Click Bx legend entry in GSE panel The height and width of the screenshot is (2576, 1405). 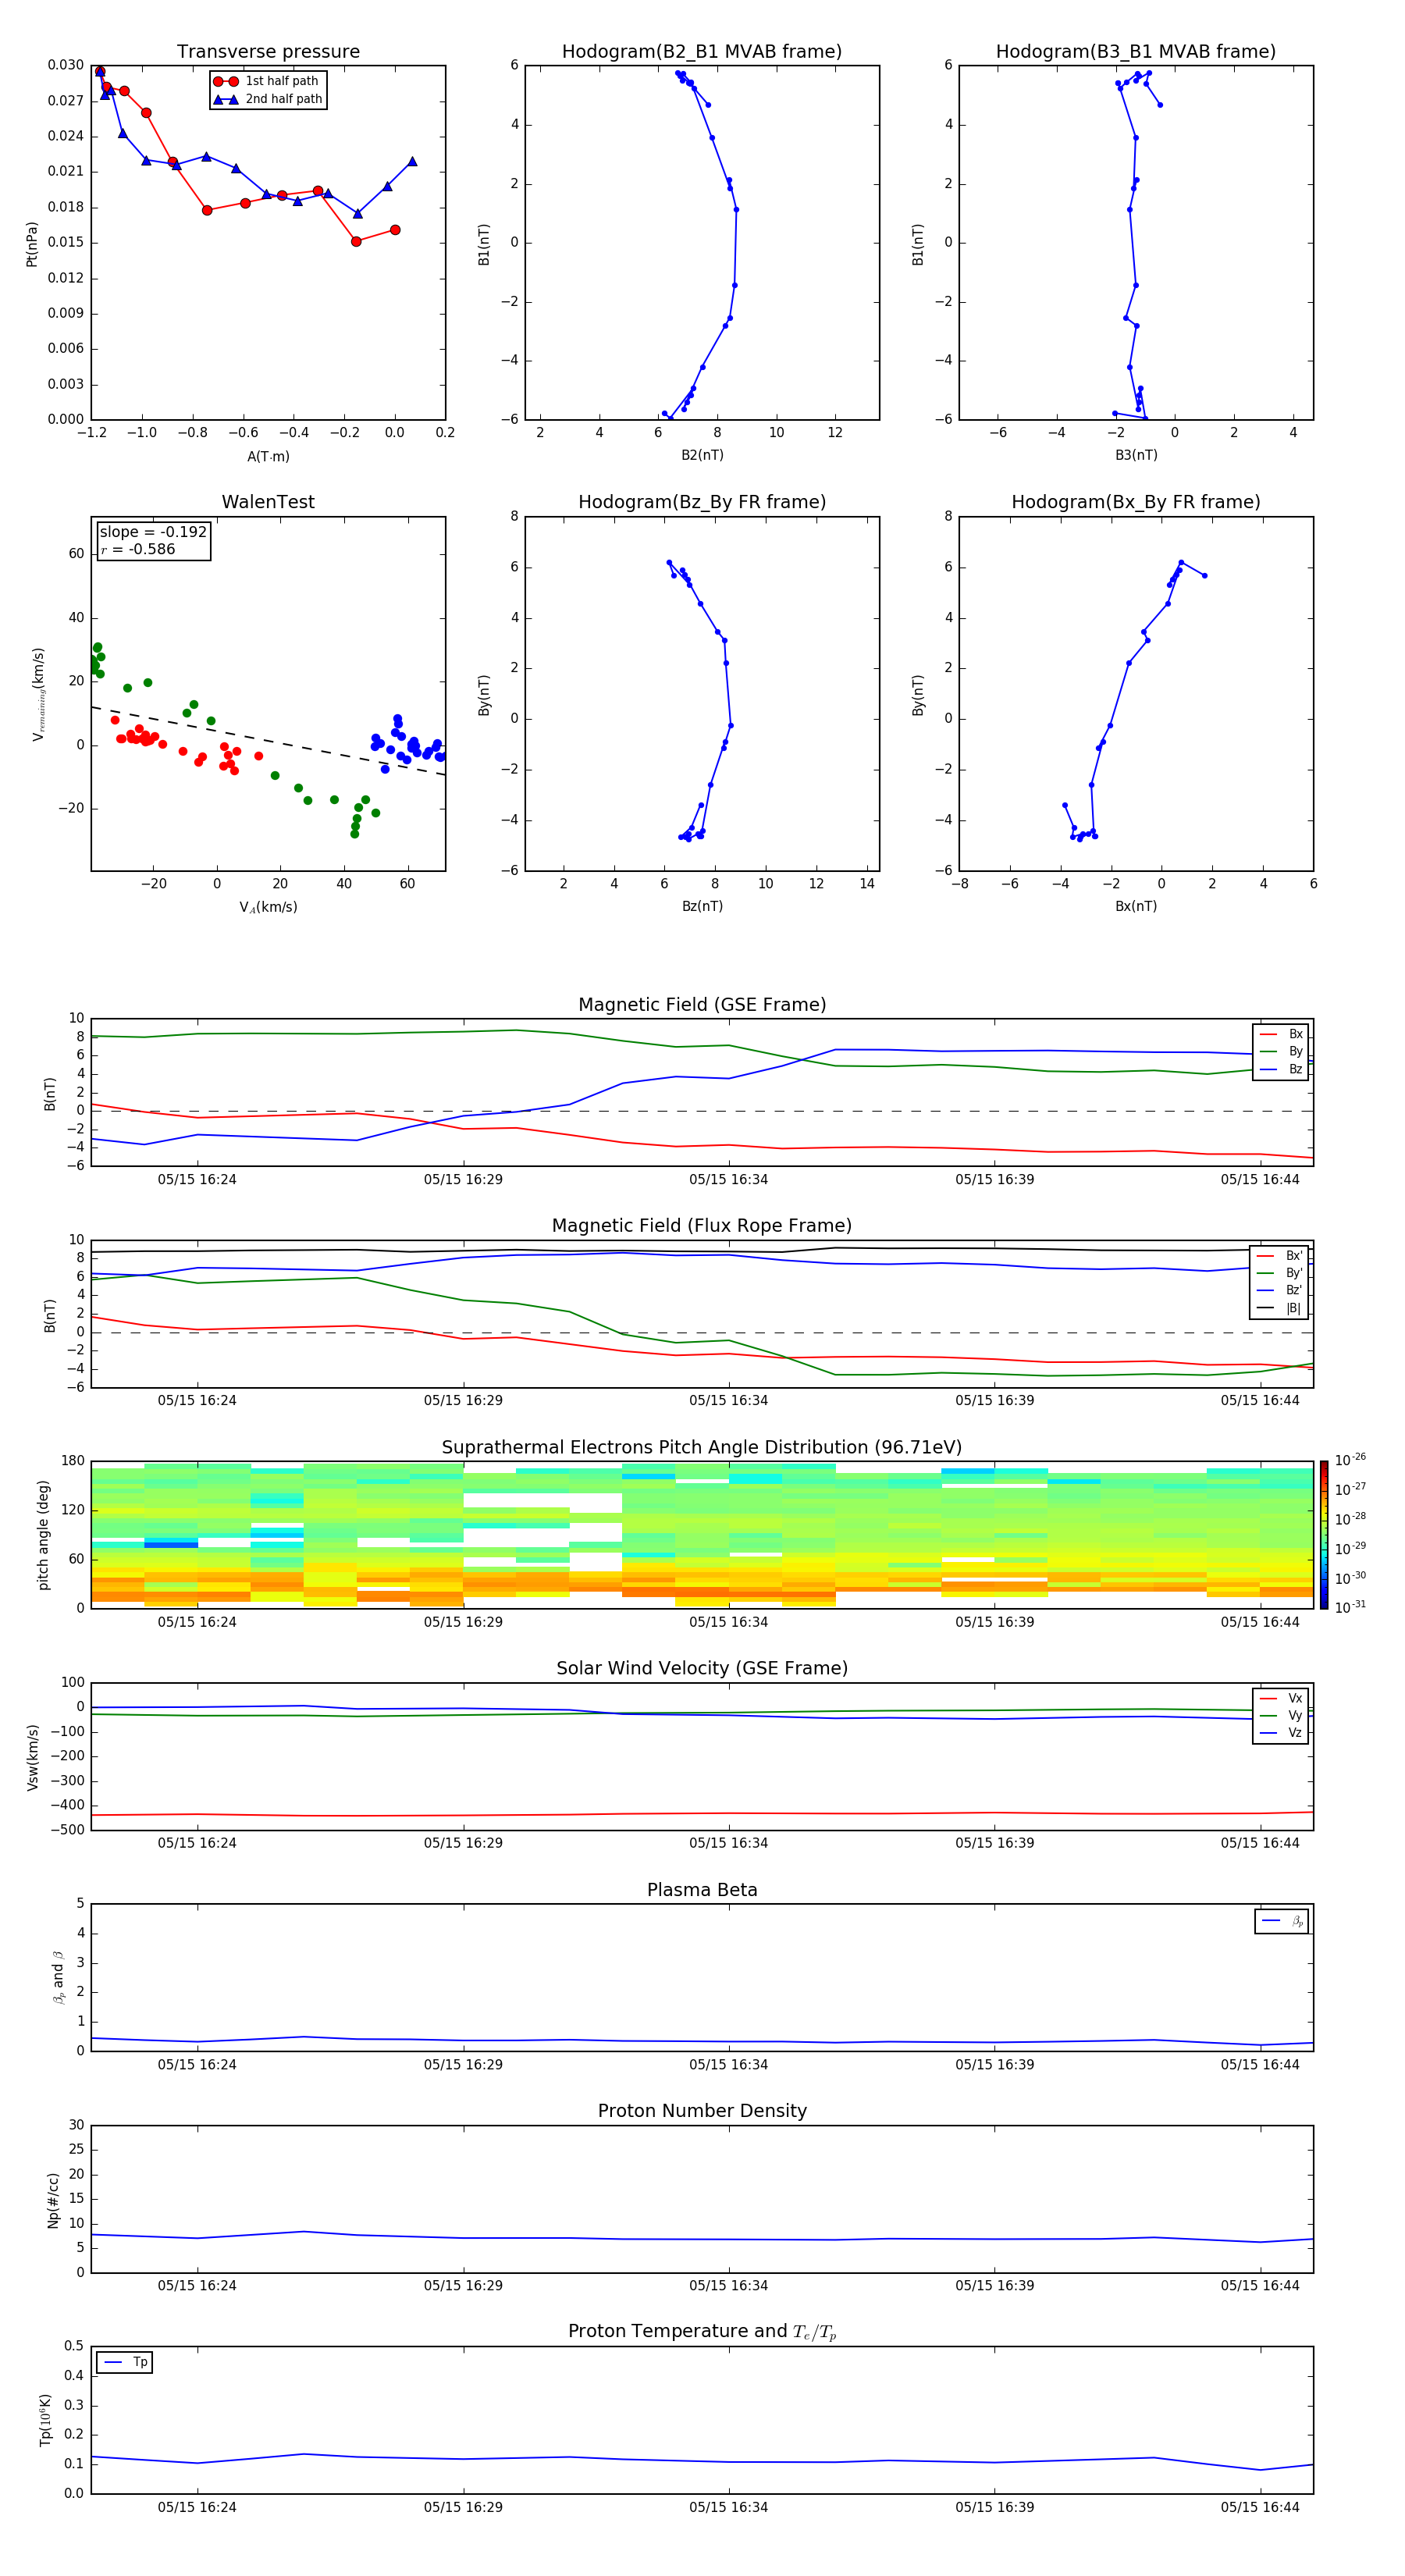[x=1281, y=1035]
